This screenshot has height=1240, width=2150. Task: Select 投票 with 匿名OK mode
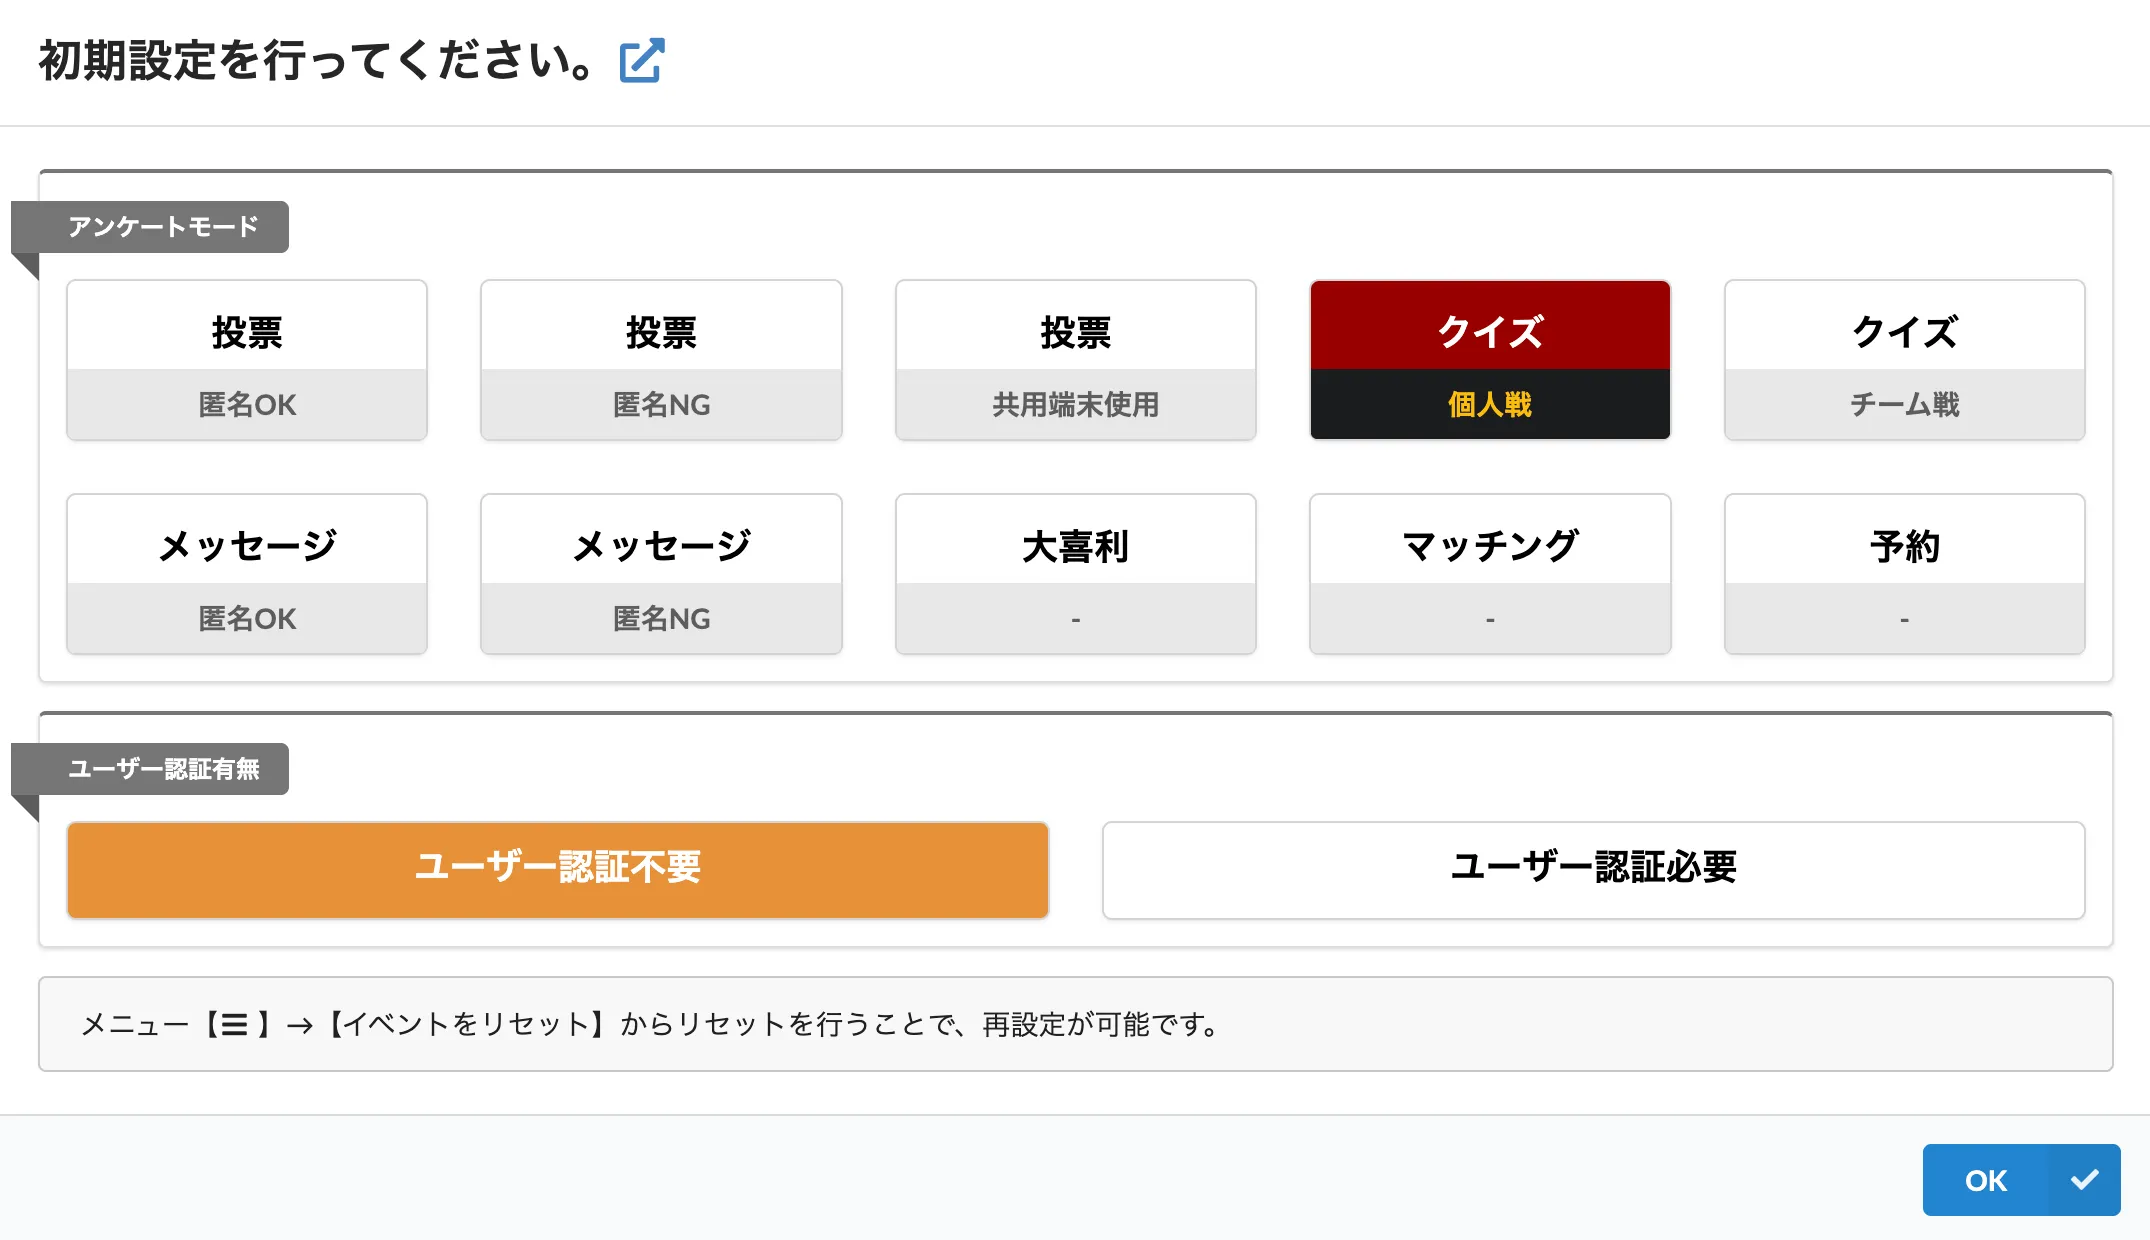[x=246, y=360]
